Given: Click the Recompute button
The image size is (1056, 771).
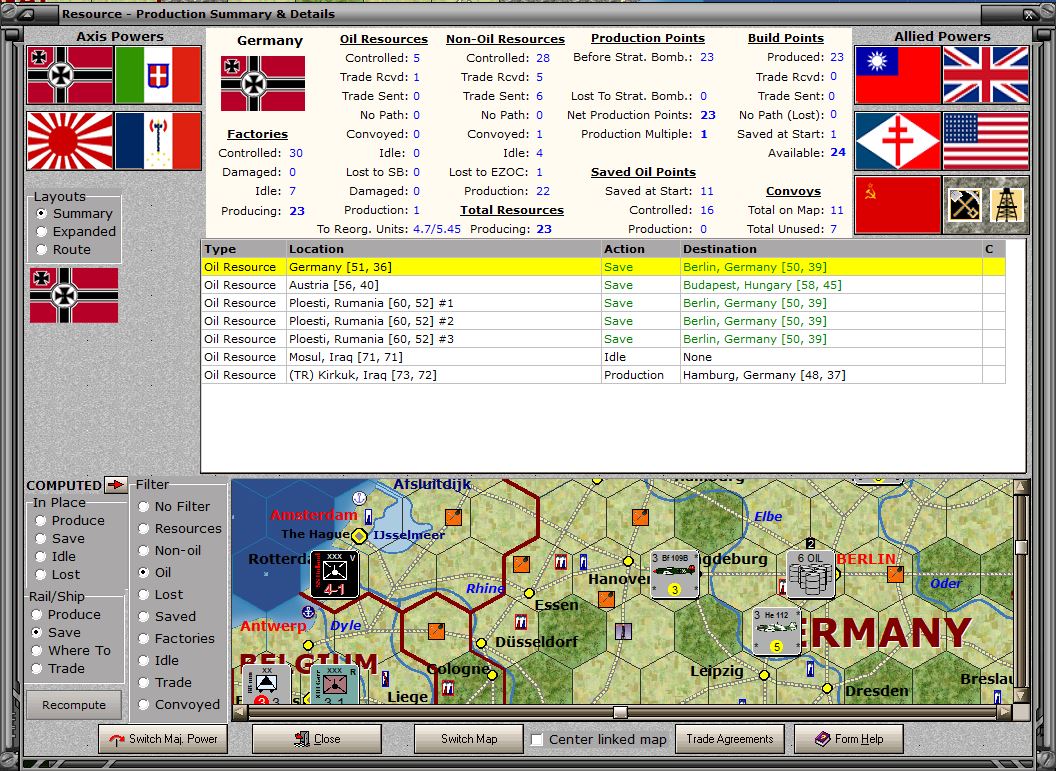Looking at the screenshot, I should click(74, 705).
